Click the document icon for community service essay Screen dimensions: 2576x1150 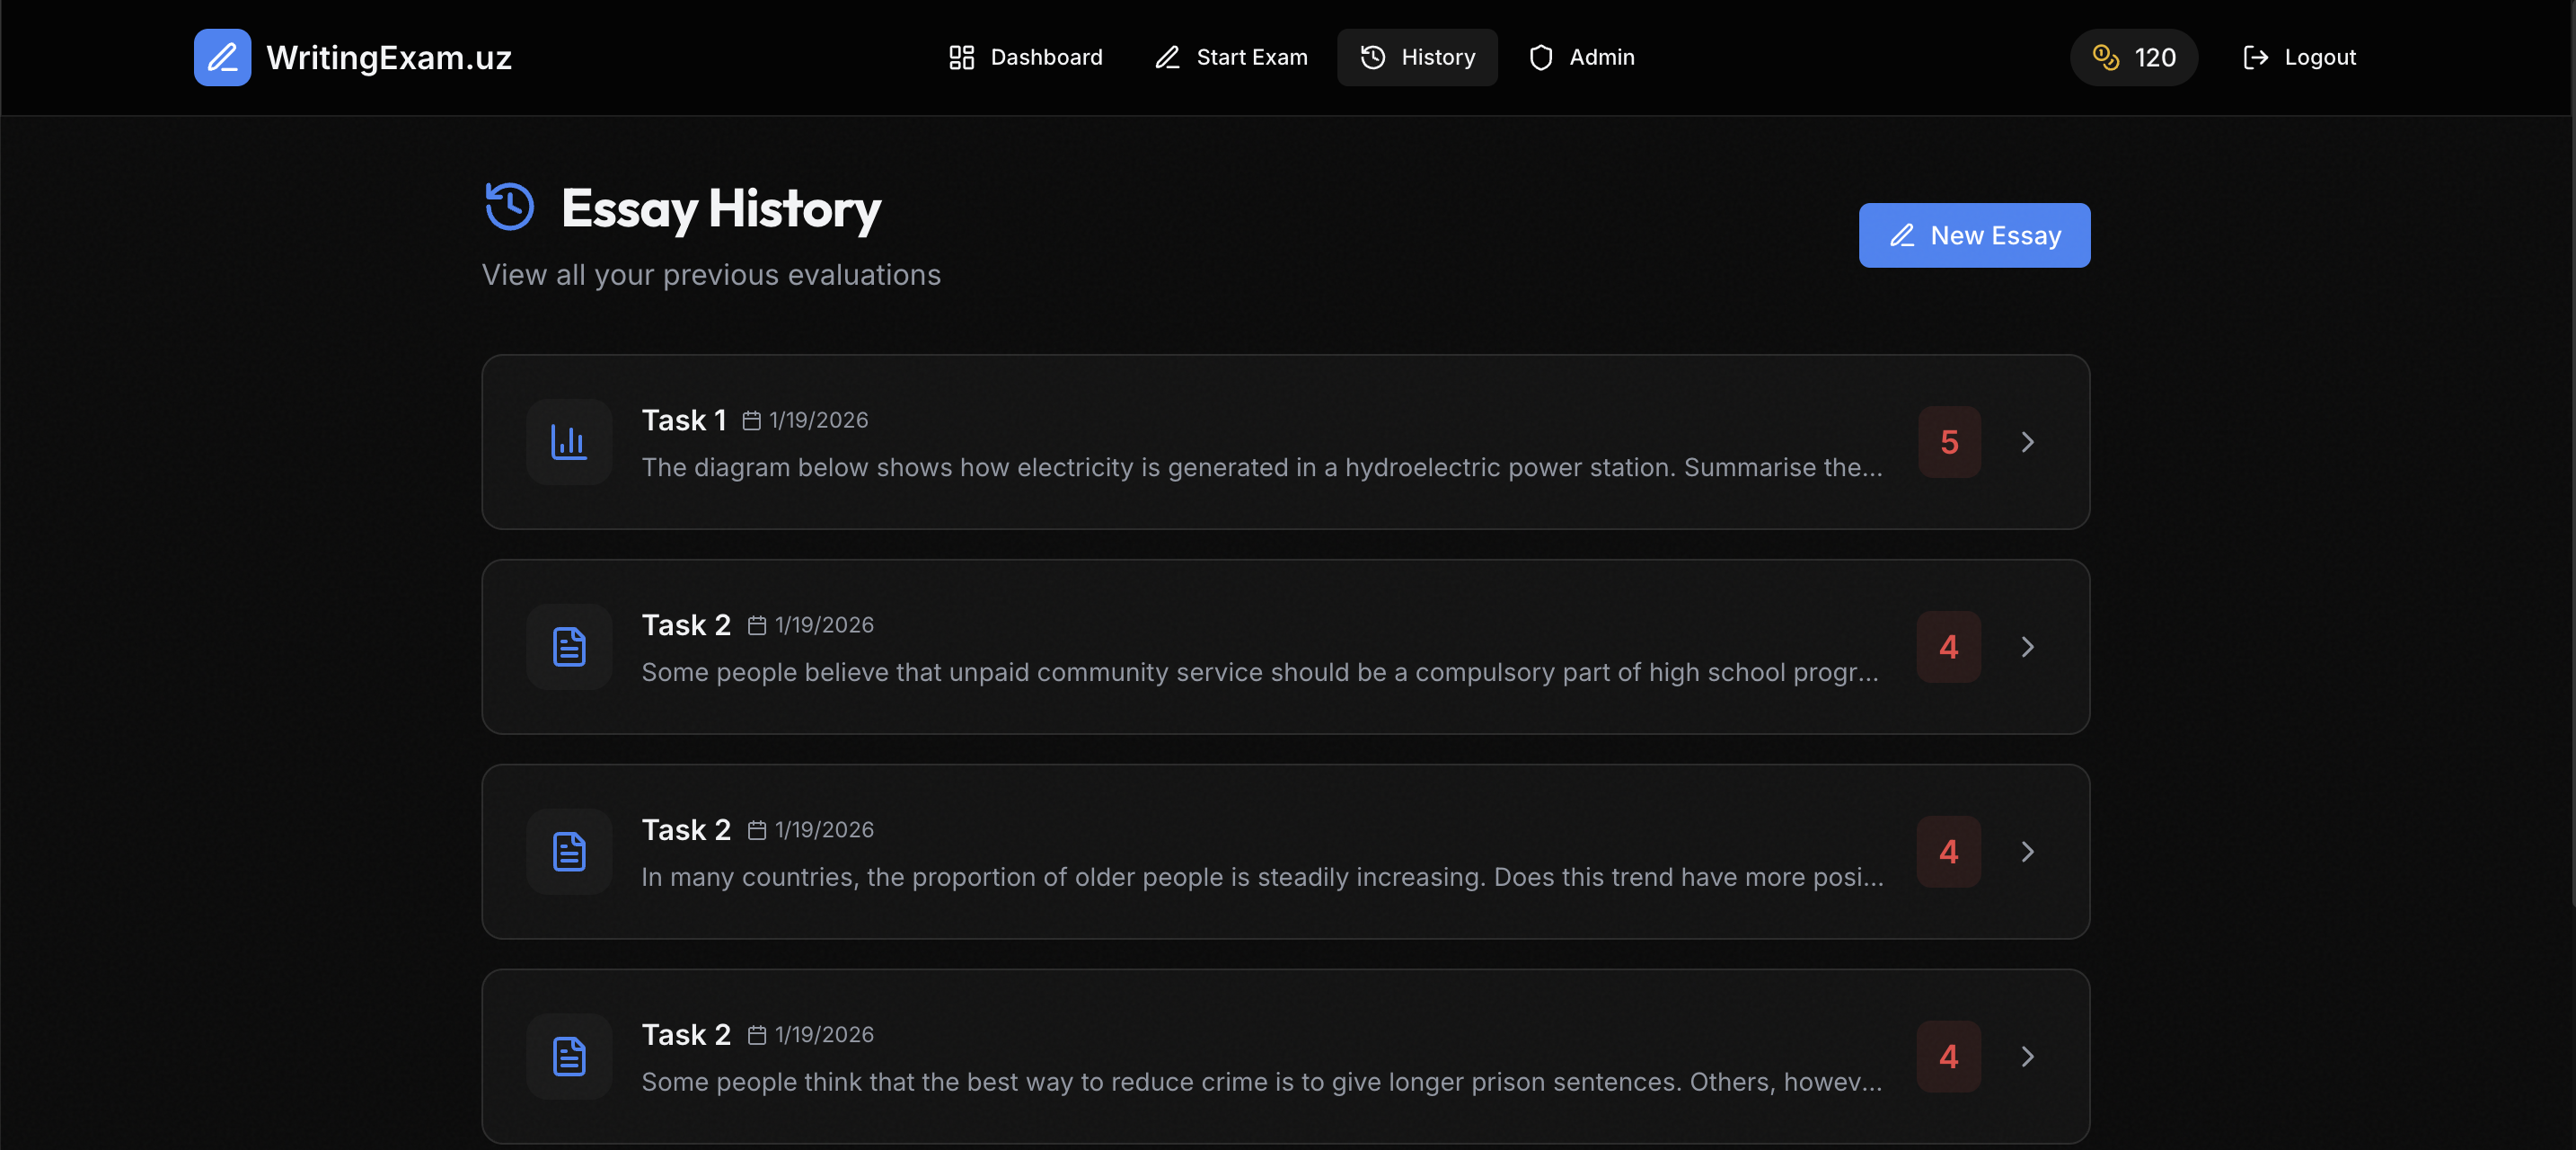569,647
